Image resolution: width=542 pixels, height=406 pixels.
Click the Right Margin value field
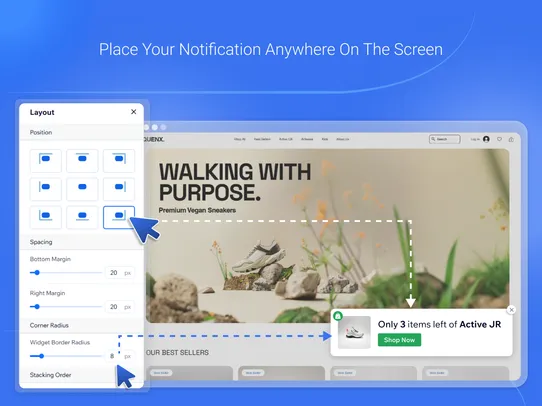(119, 306)
